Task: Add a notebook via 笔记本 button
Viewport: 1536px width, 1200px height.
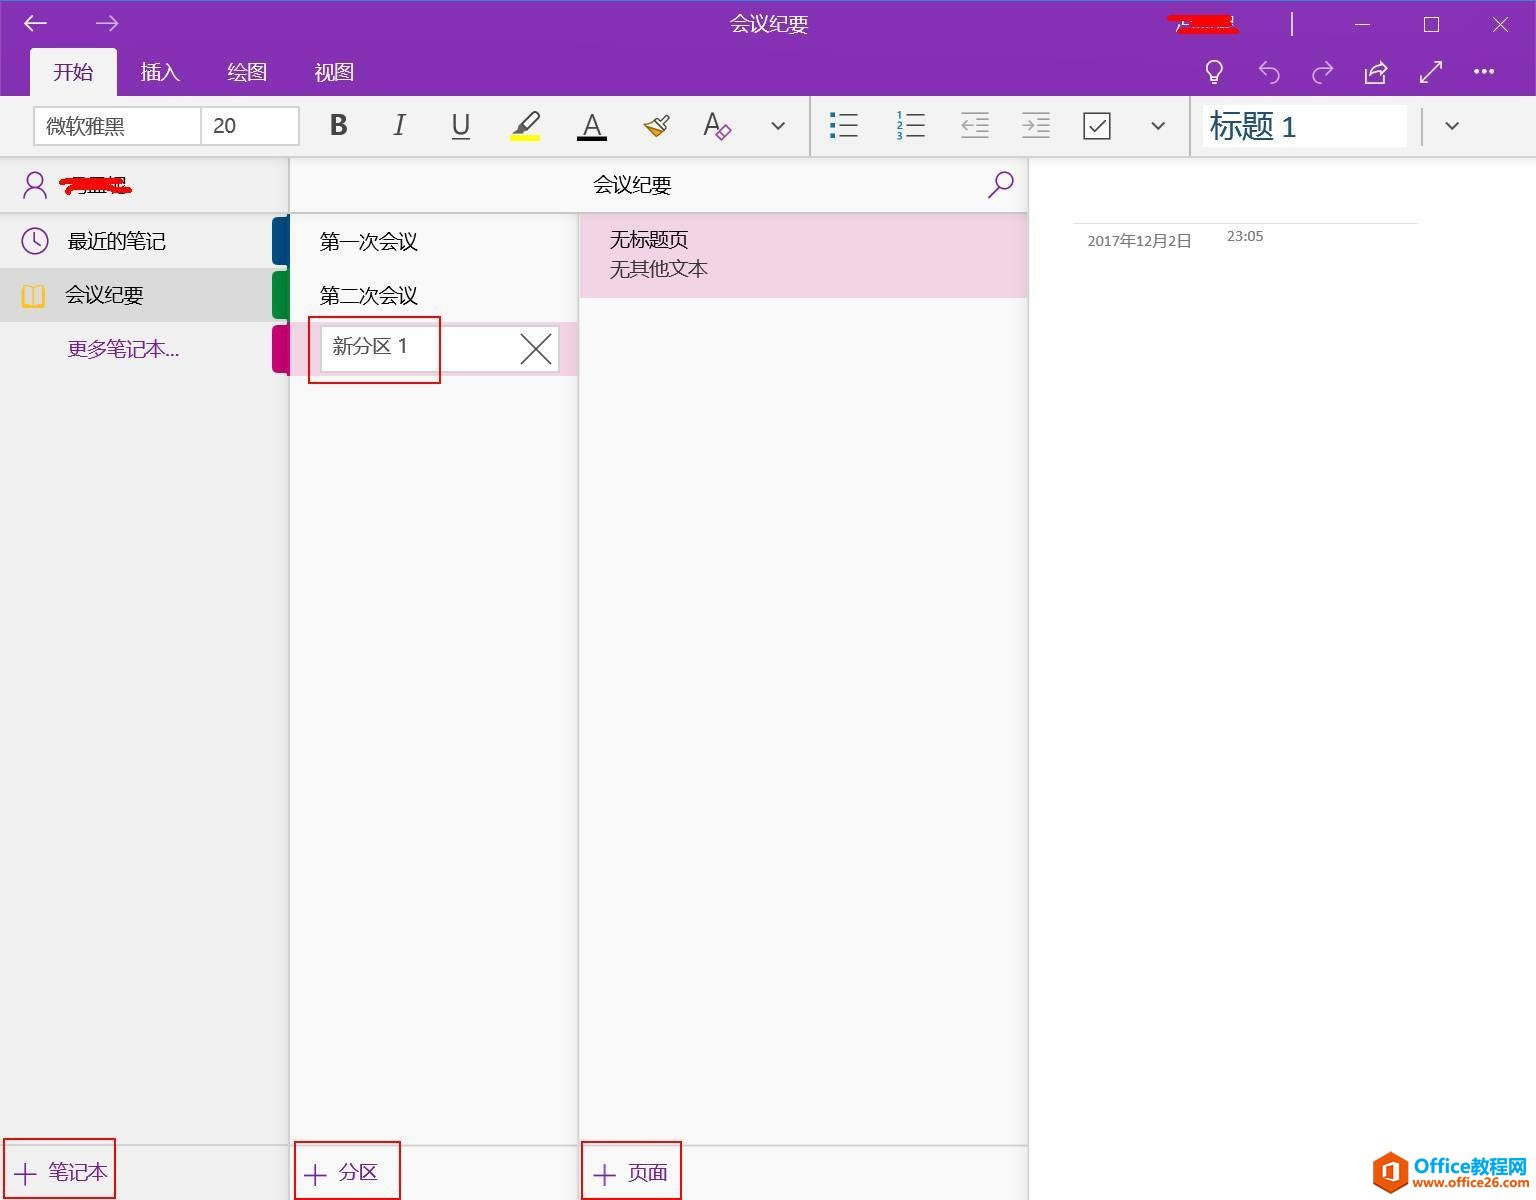Action: point(59,1172)
